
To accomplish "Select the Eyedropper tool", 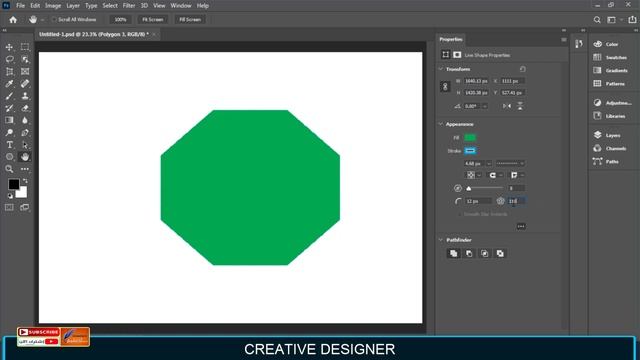I will tap(9, 84).
